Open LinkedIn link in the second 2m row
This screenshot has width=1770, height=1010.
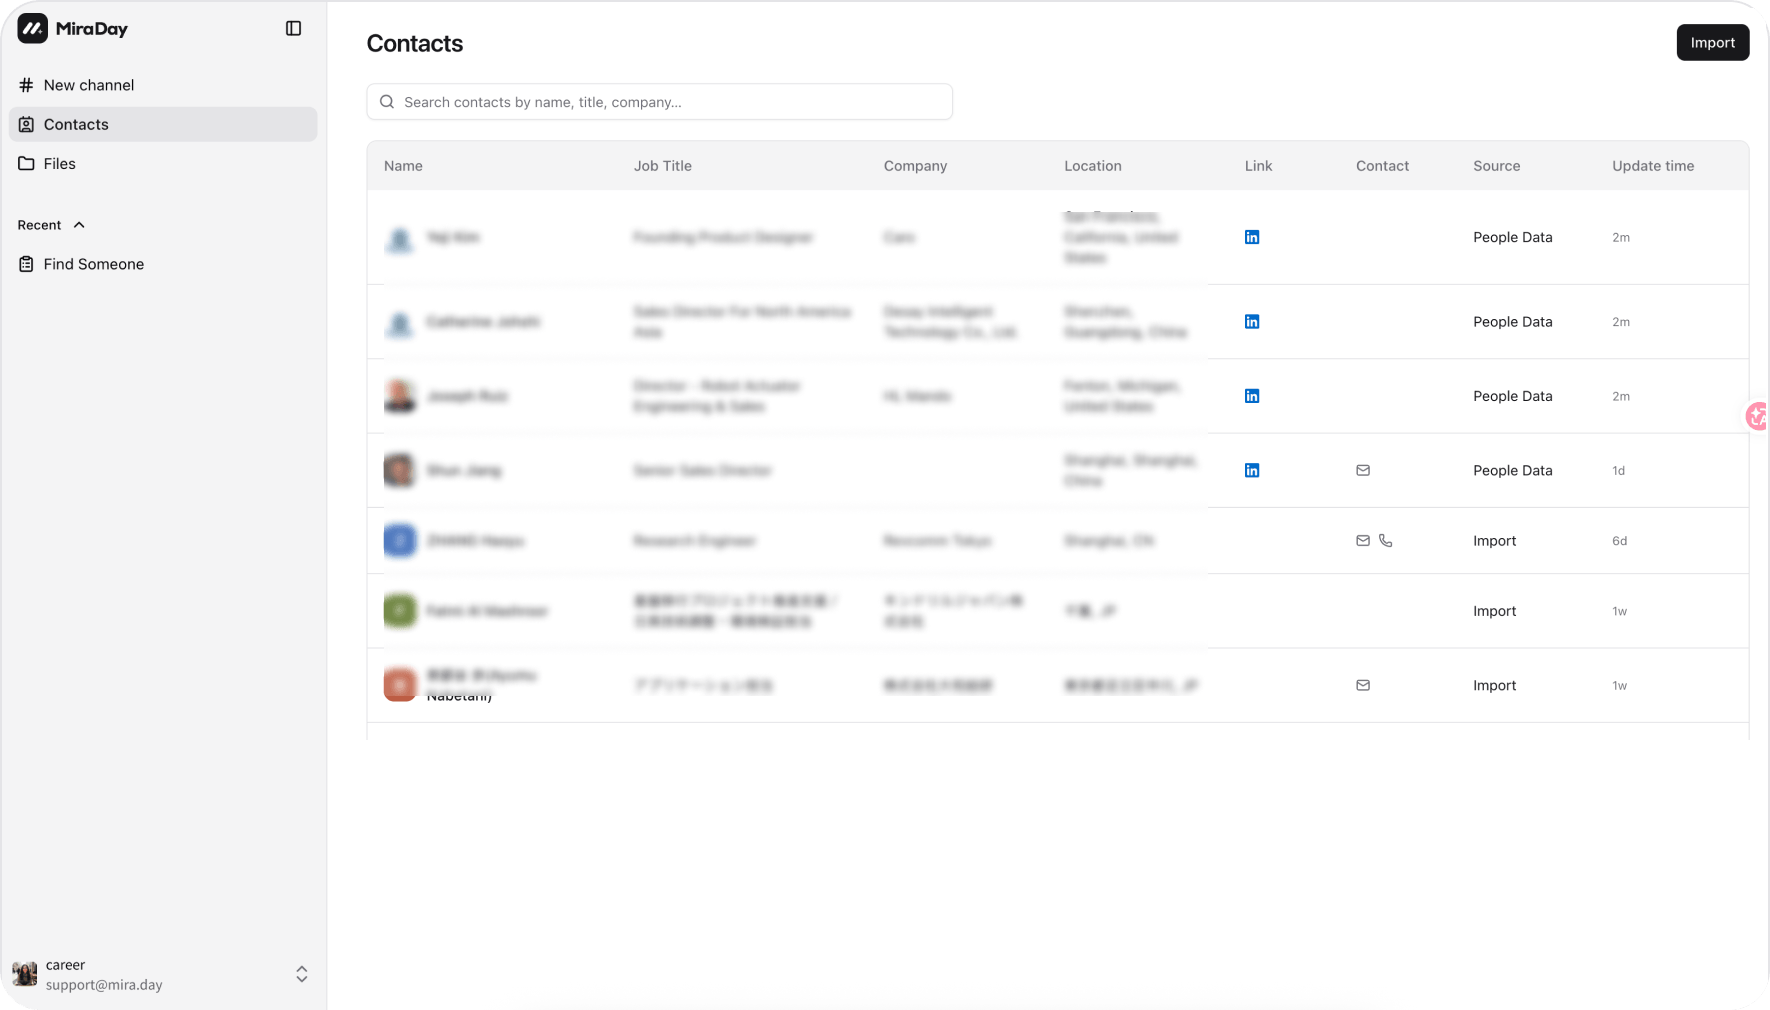tap(1251, 321)
